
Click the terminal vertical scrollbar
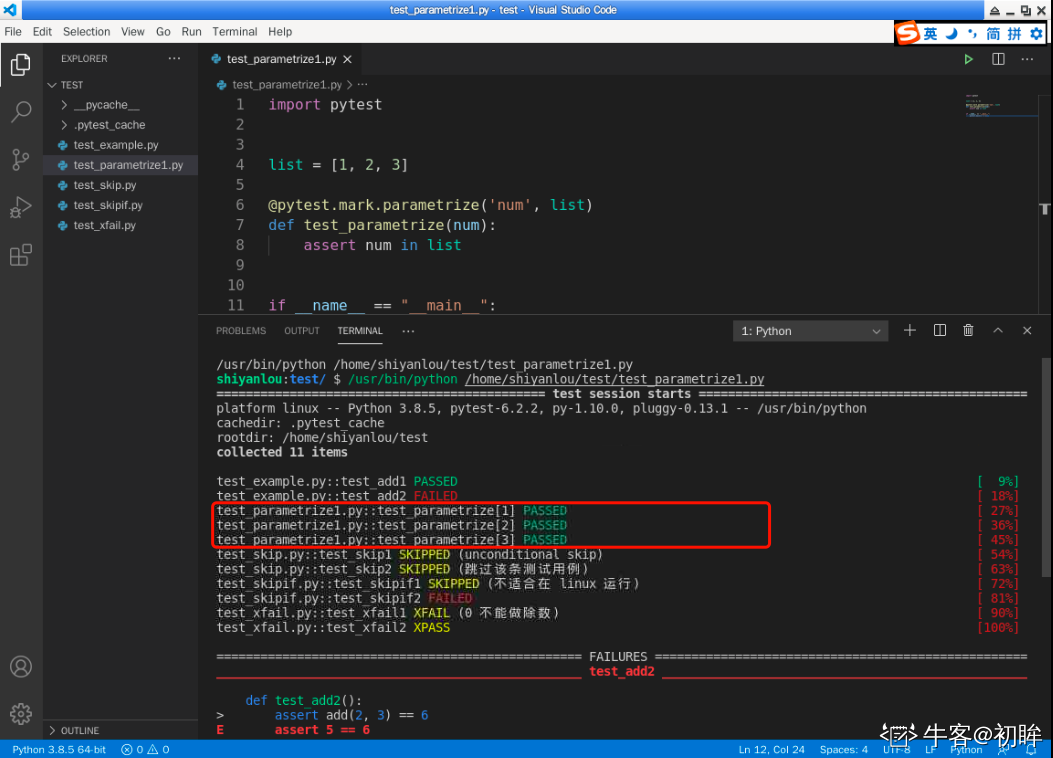(1046, 467)
